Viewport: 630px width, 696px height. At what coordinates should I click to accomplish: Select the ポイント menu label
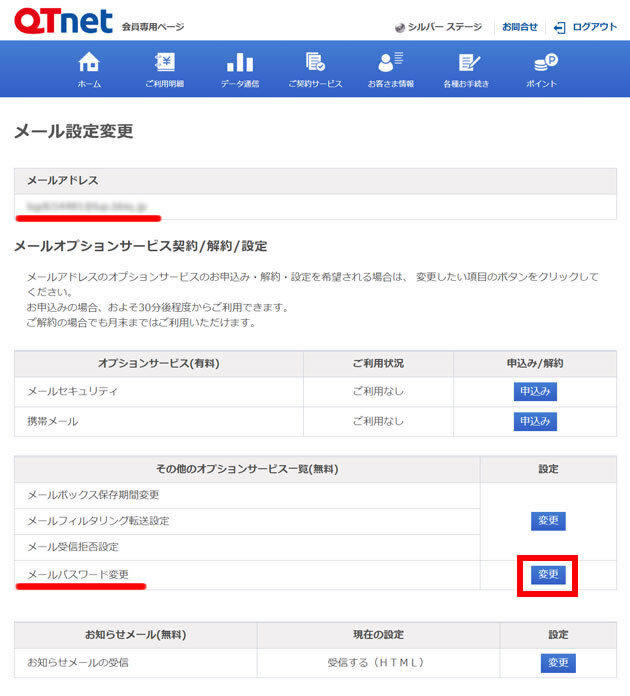tap(542, 84)
